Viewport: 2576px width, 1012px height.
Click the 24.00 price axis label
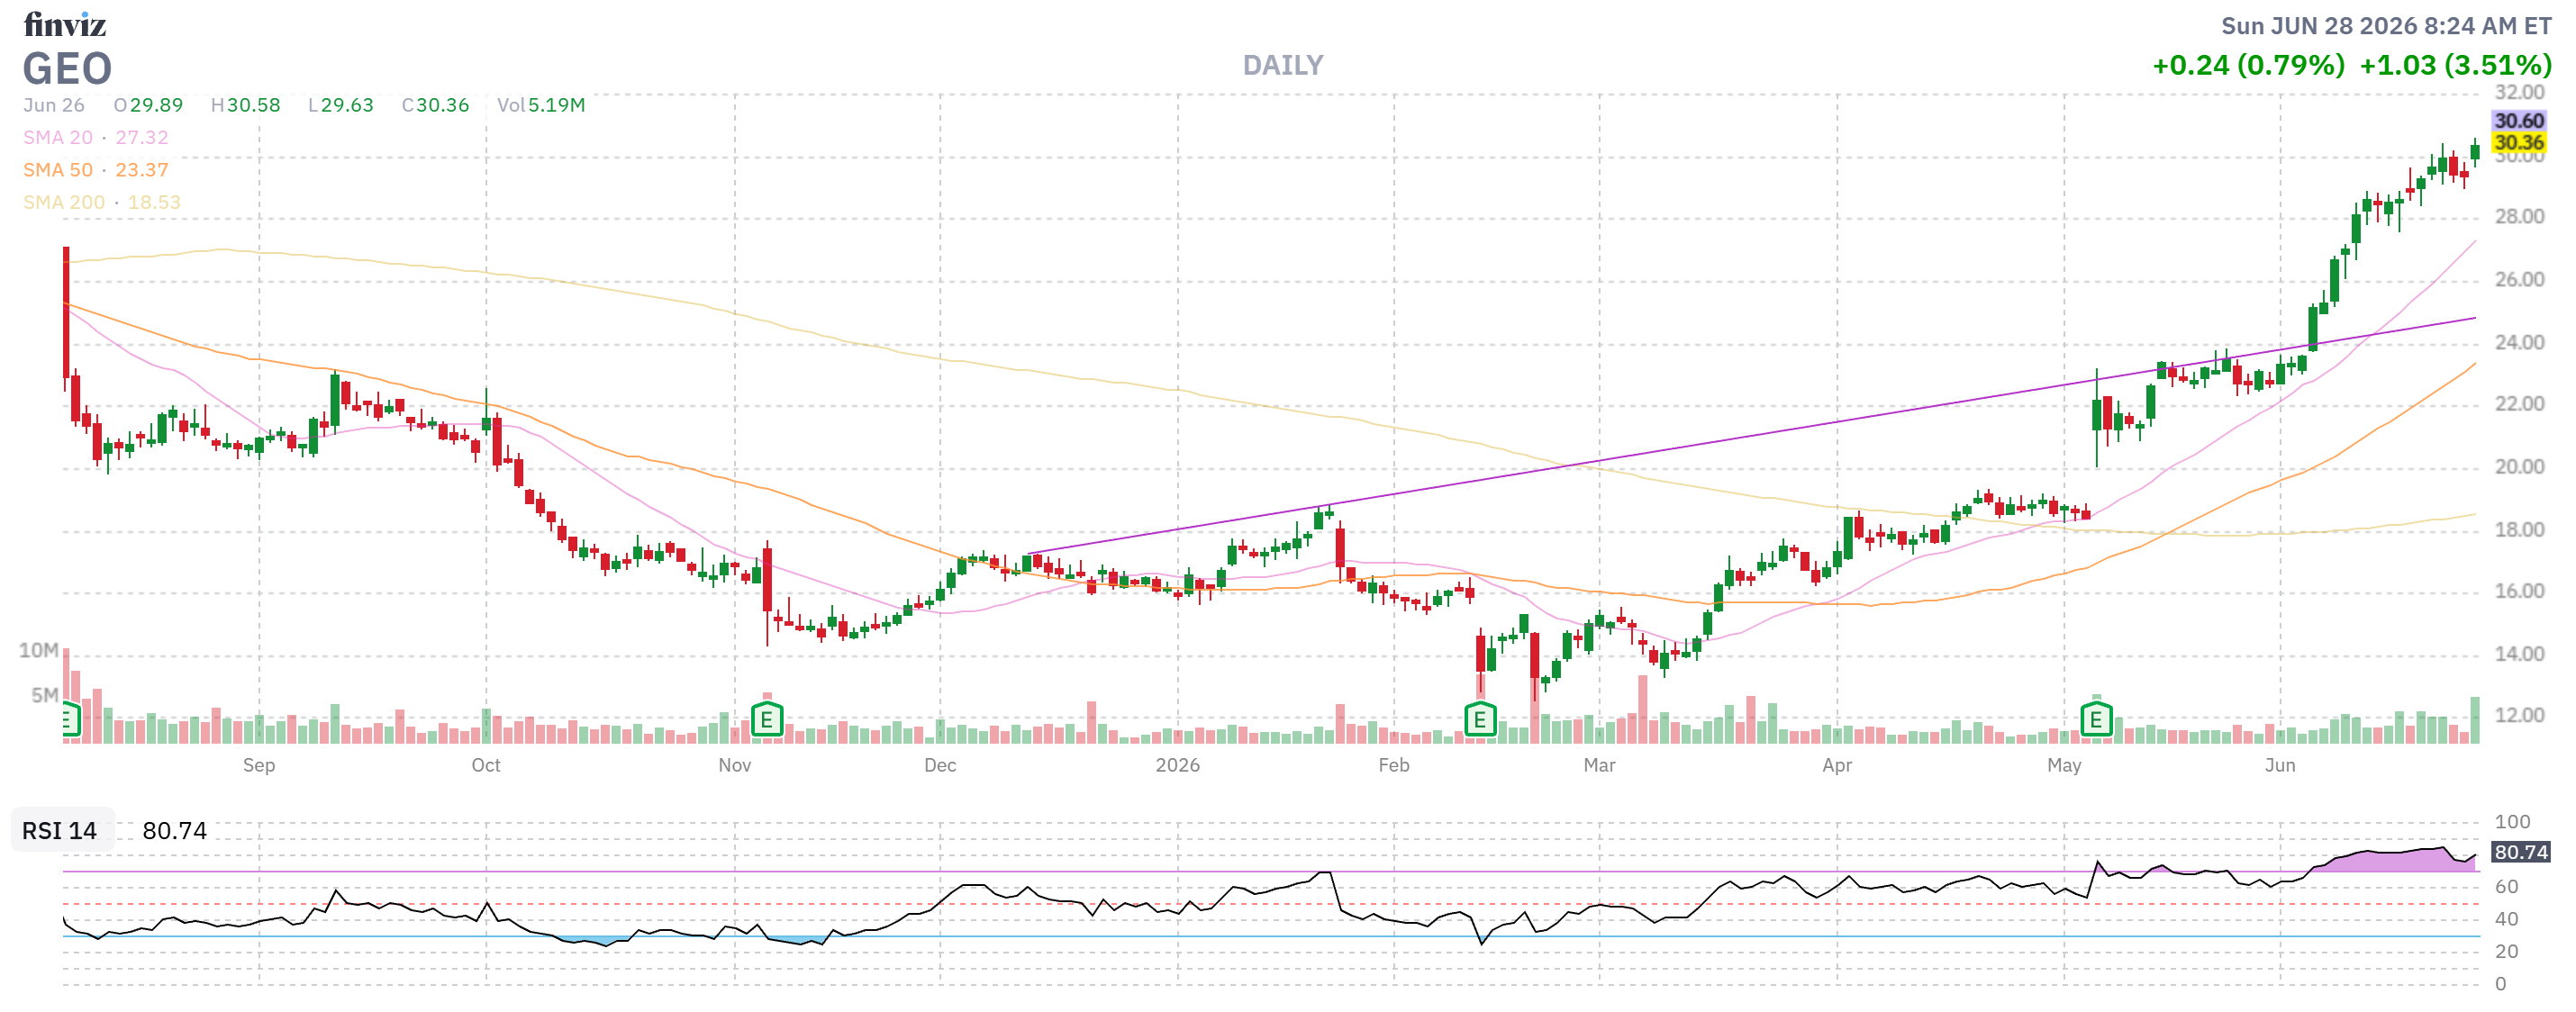coord(2519,343)
